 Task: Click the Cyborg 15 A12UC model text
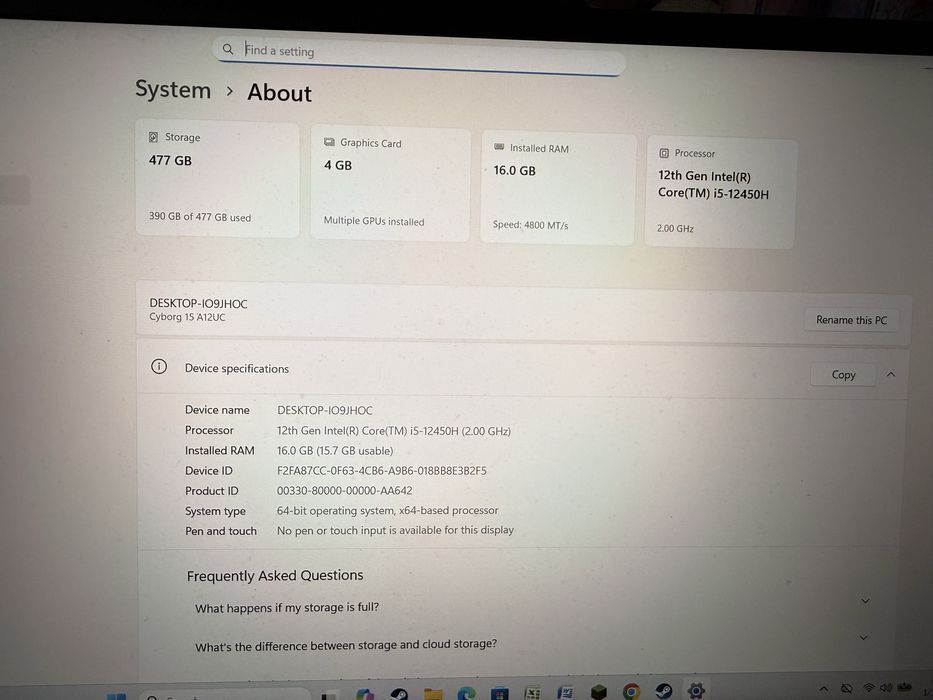[x=187, y=317]
